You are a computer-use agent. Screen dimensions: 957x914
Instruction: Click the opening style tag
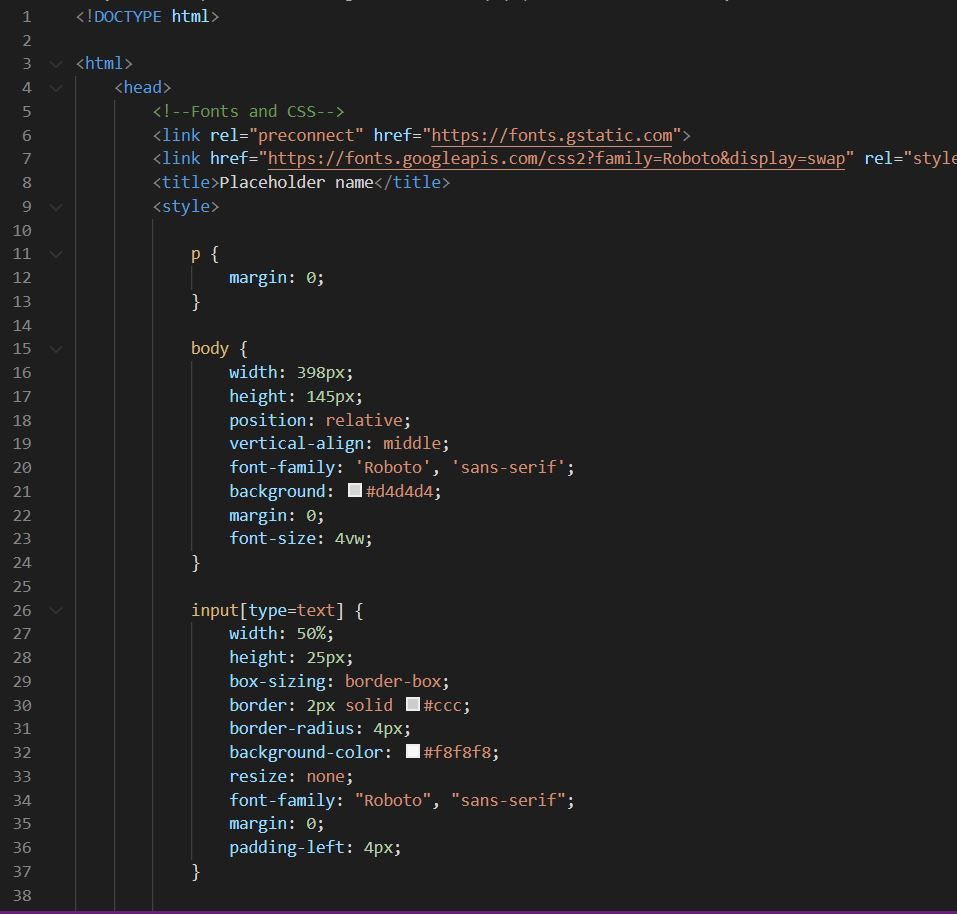186,207
